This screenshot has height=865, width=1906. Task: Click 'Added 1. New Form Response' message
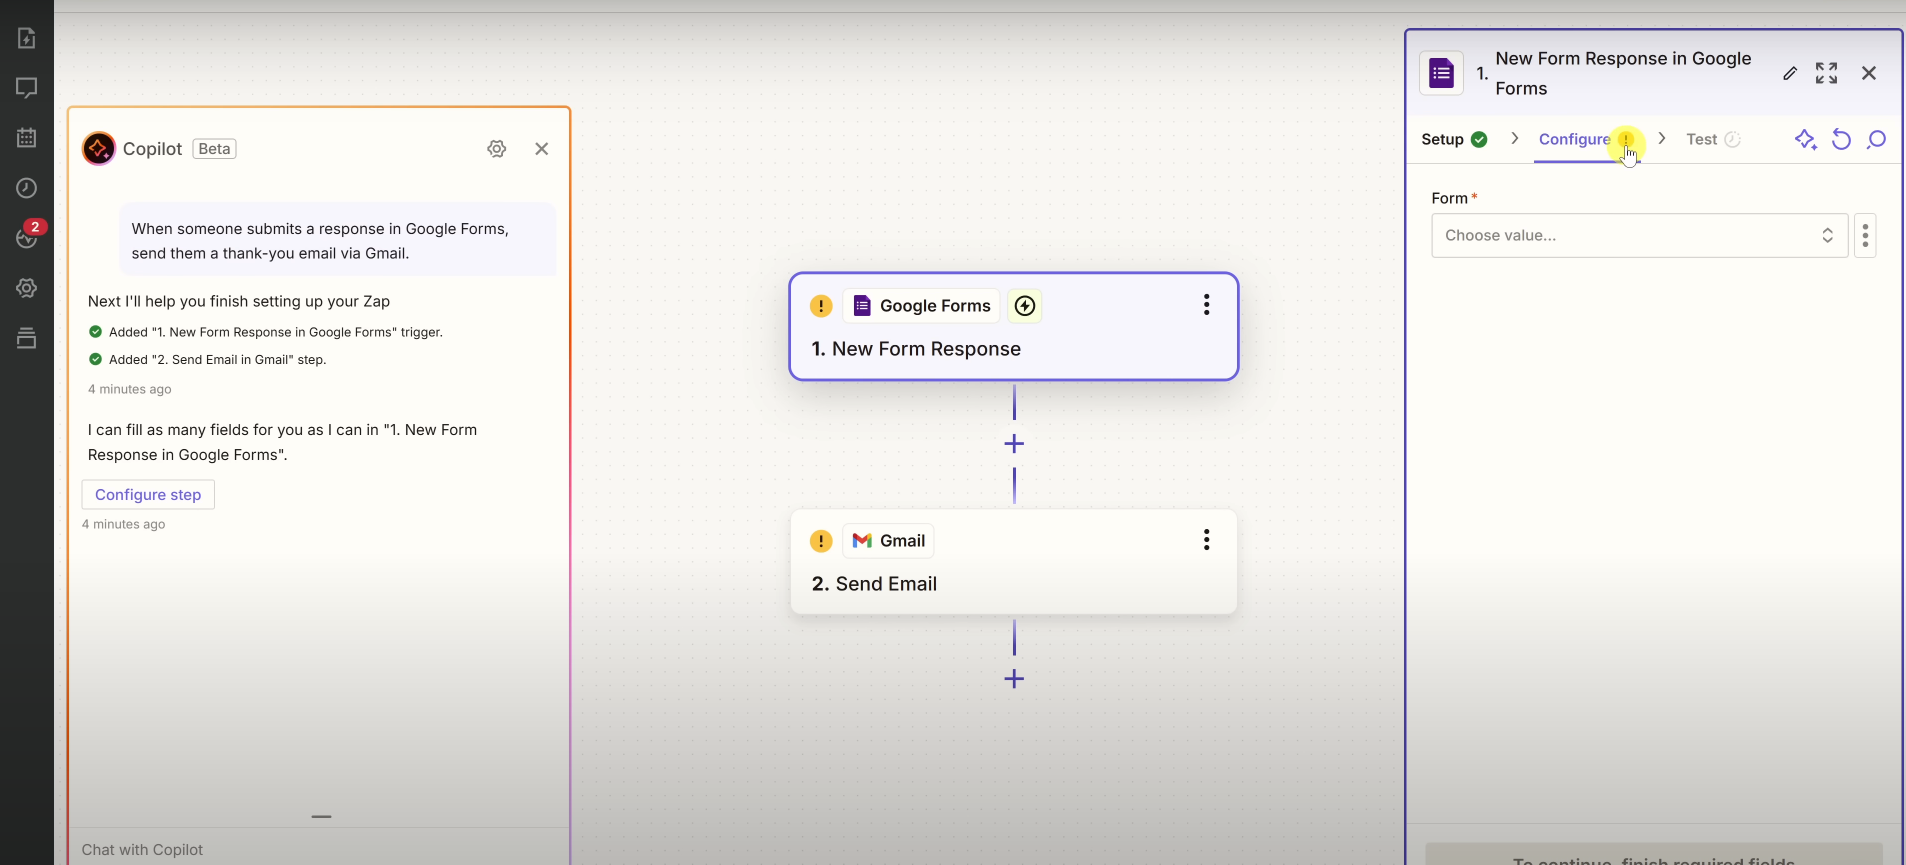(275, 332)
